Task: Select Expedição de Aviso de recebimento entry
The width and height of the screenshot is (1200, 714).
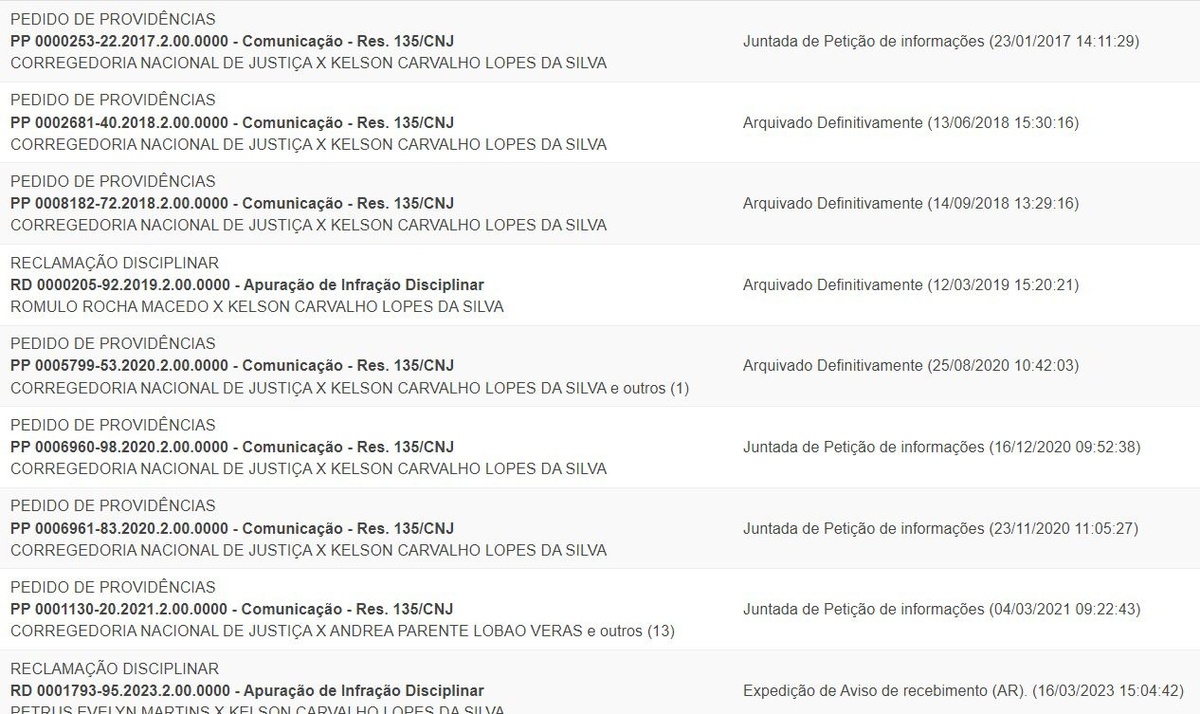Action: tap(964, 691)
